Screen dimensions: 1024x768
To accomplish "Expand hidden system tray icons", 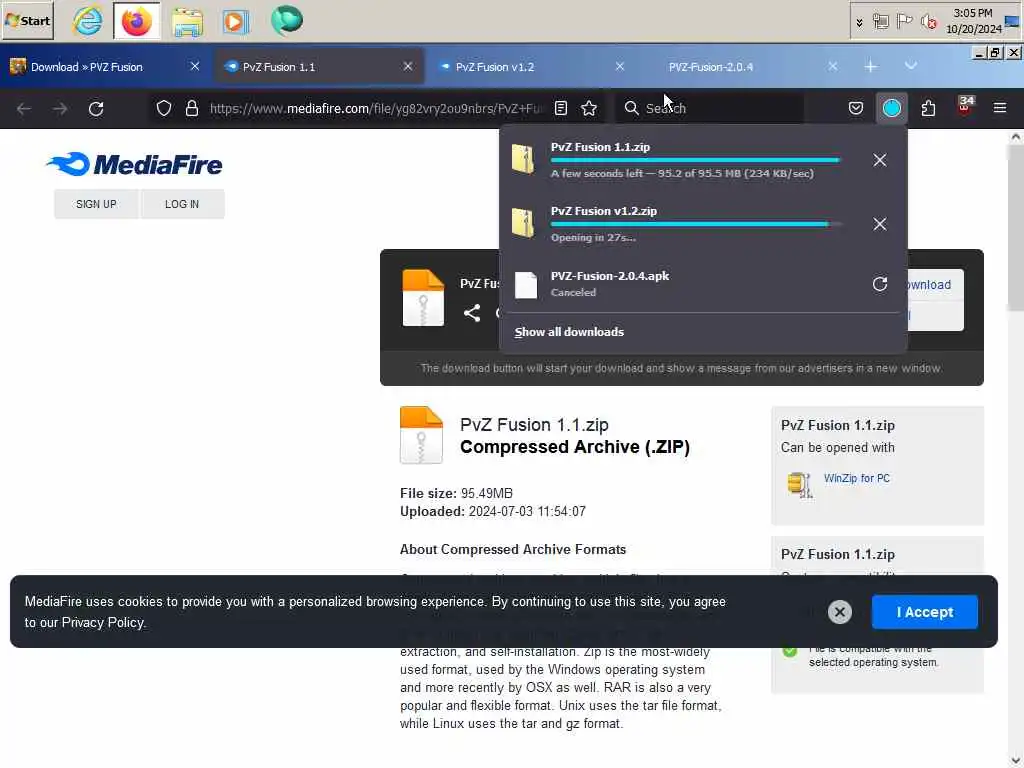I will point(859,22).
